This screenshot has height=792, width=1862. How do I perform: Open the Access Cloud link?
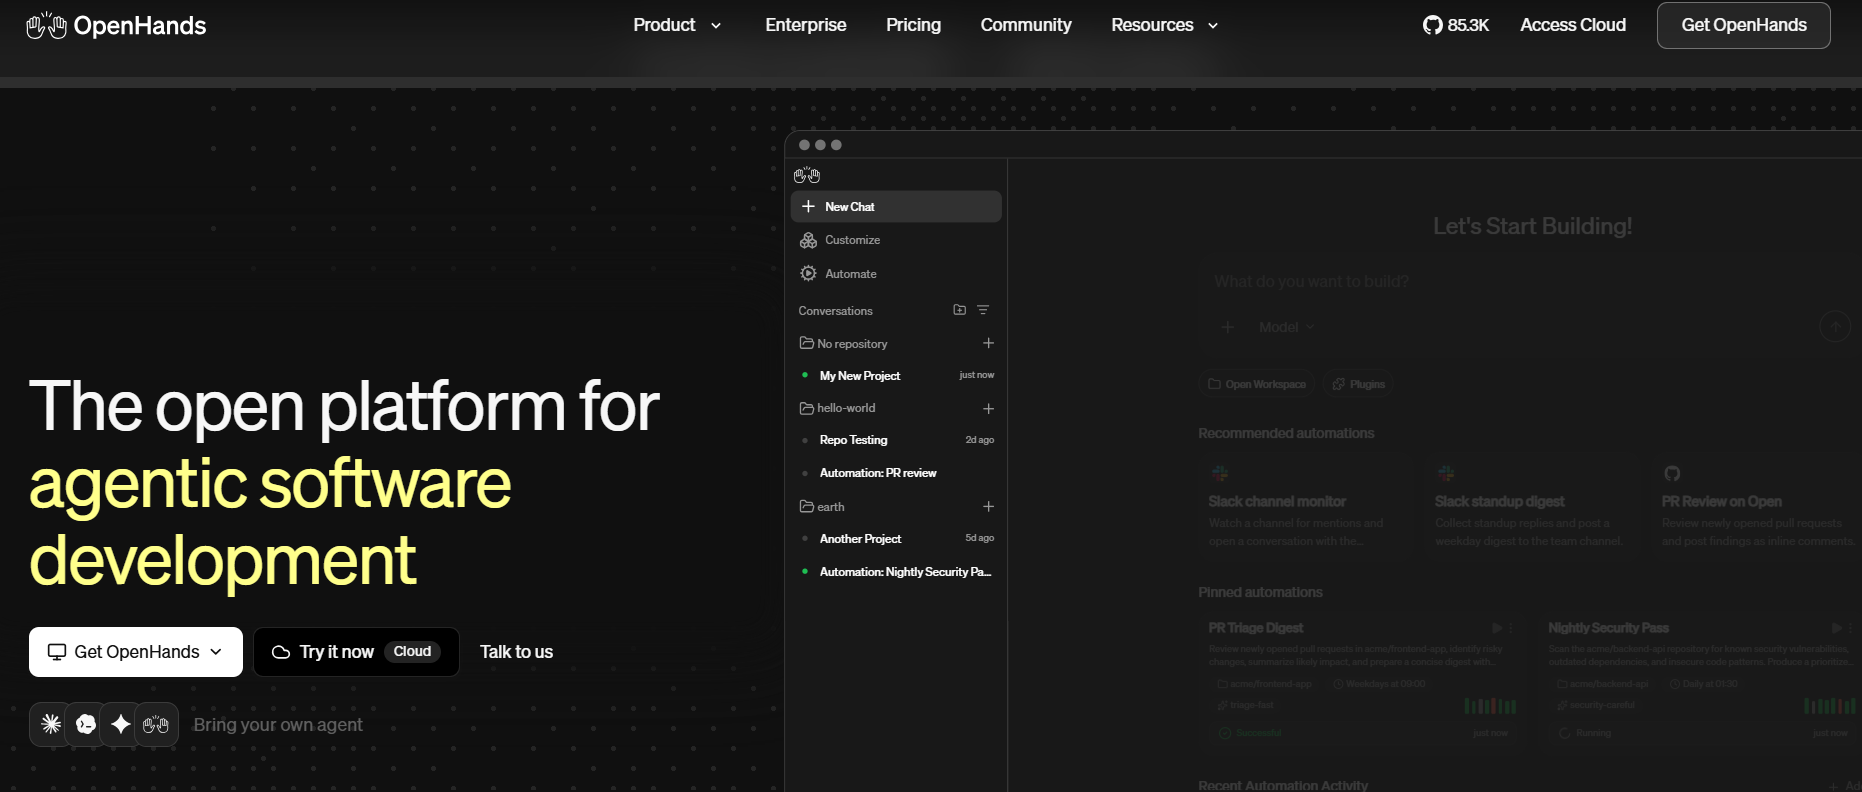(x=1573, y=25)
